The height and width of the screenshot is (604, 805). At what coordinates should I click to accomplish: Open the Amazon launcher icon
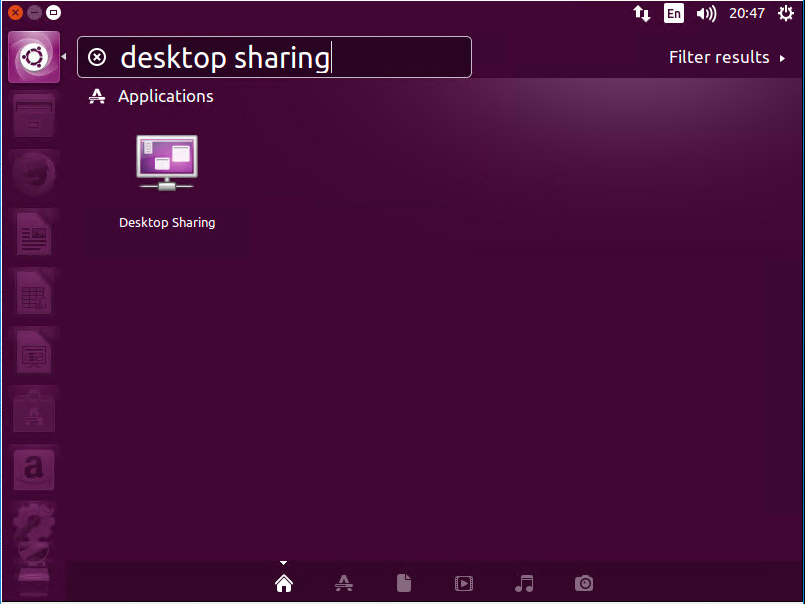point(34,468)
